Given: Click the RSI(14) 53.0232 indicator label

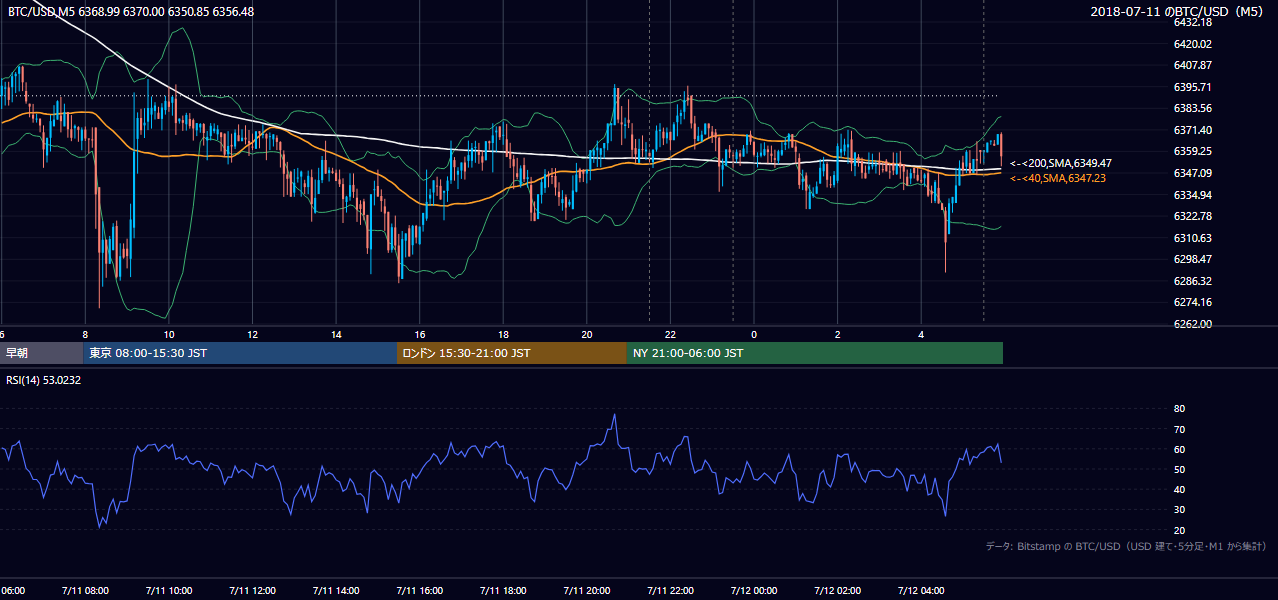Looking at the screenshot, I should 44,380.
